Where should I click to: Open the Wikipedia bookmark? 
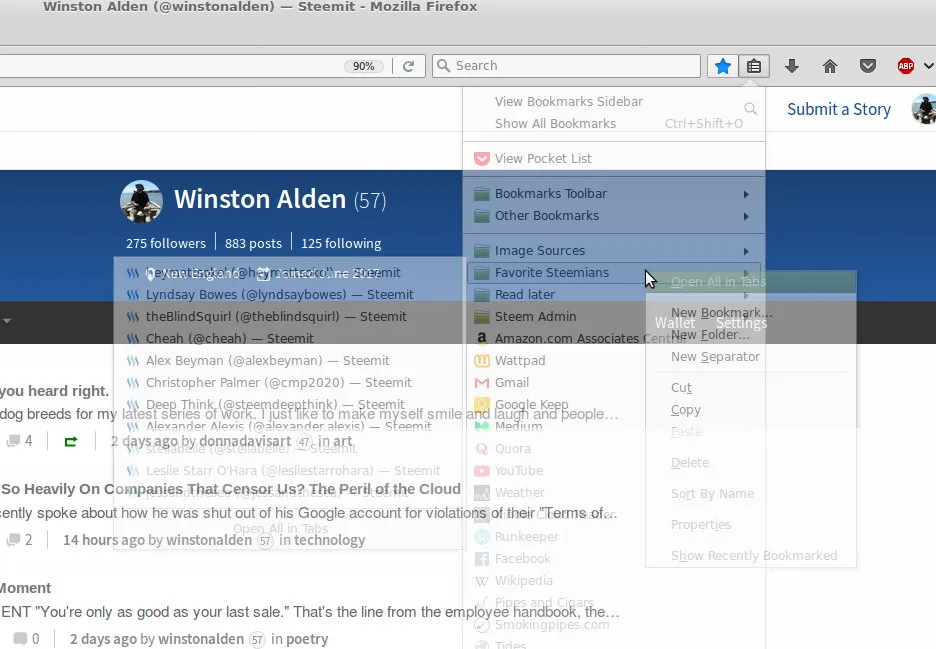pos(614,581)
